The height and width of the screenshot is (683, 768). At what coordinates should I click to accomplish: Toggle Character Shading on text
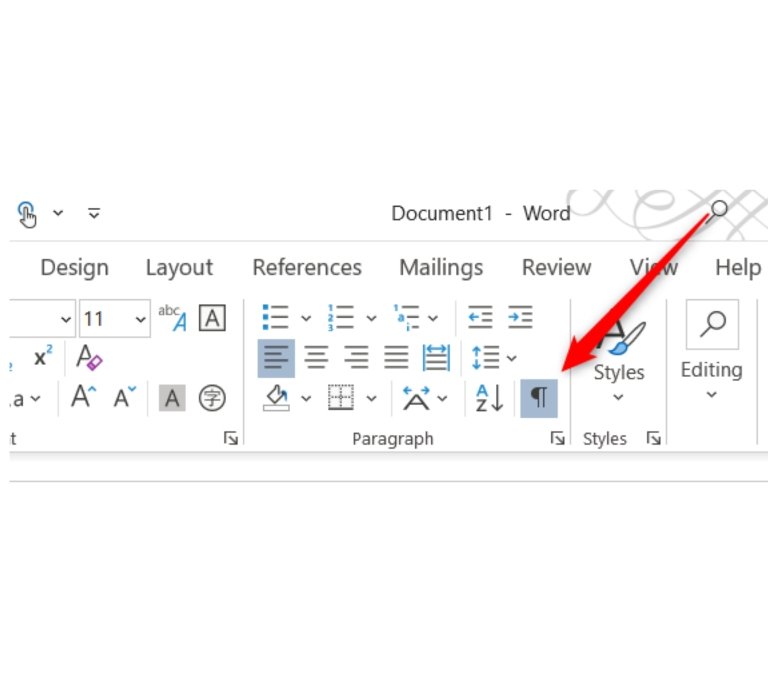pos(172,397)
